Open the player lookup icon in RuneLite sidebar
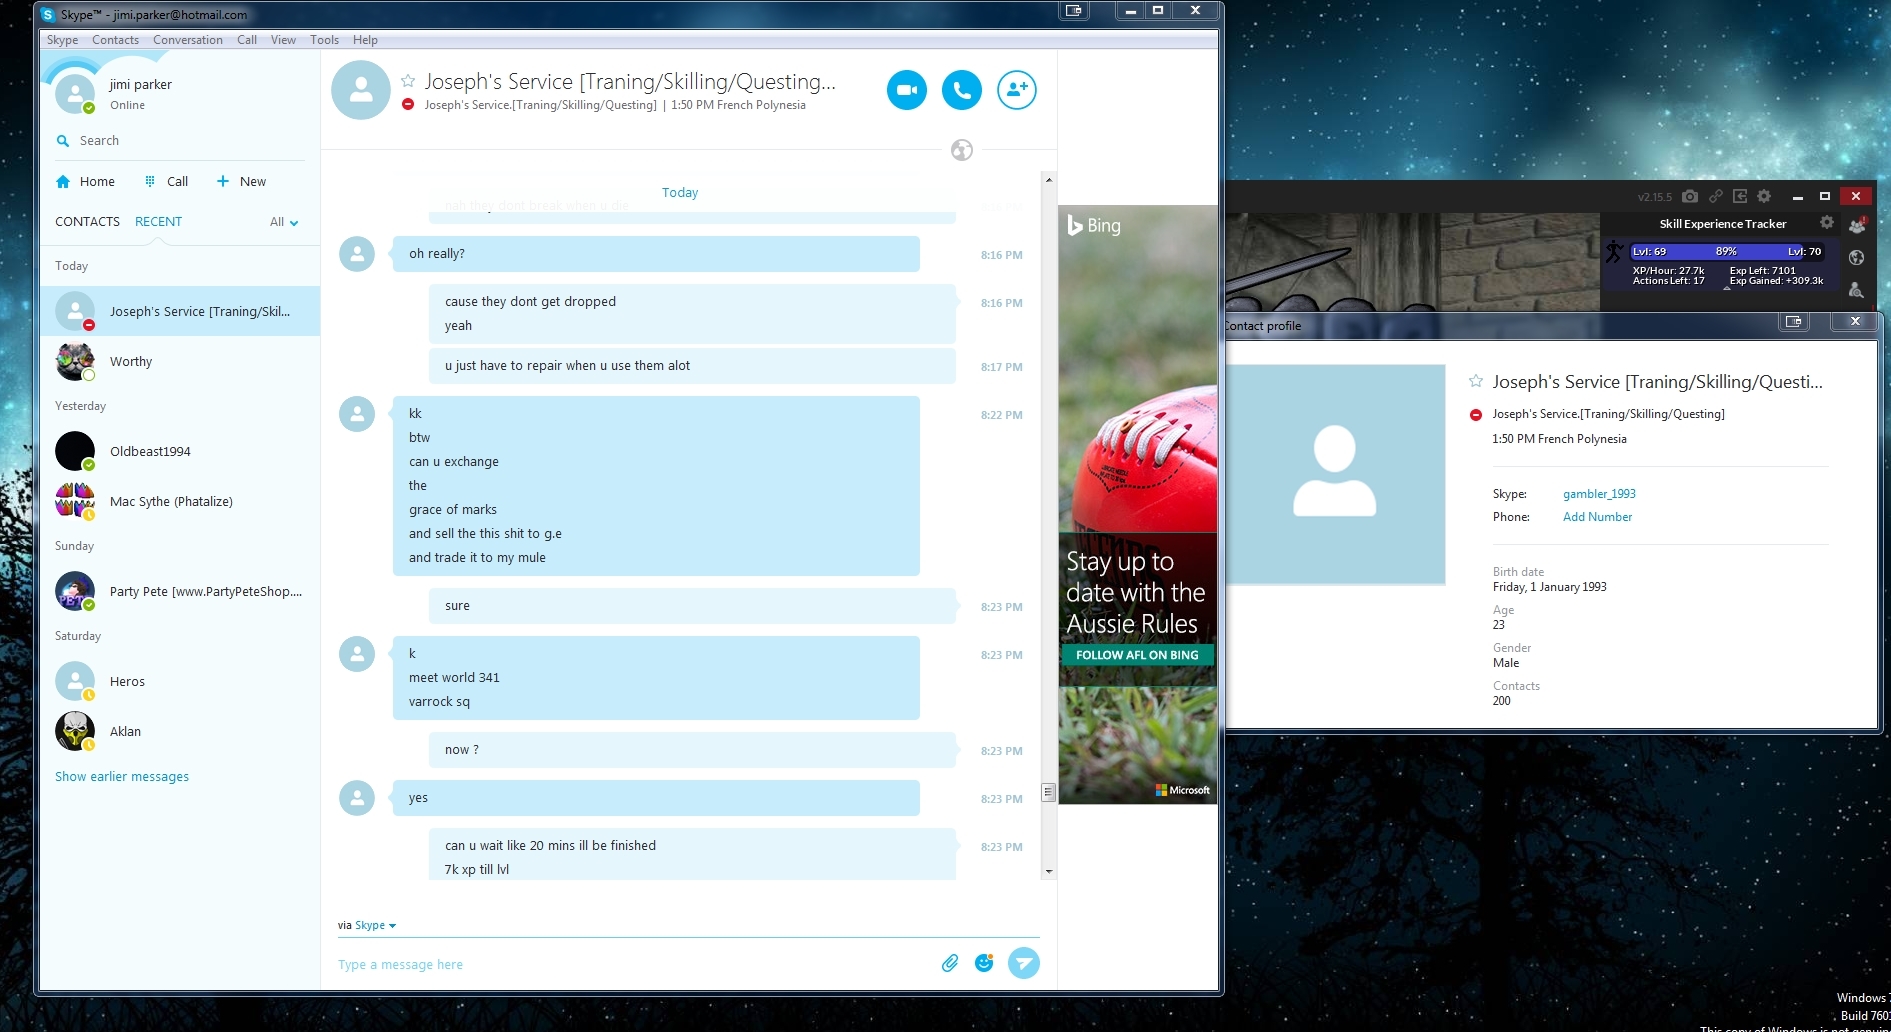The width and height of the screenshot is (1891, 1032). (1857, 290)
